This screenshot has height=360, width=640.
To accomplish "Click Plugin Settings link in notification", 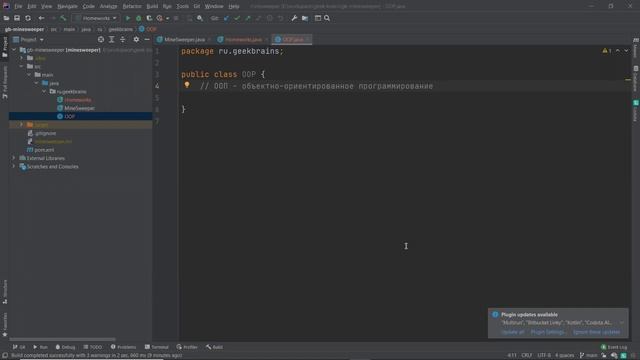I will (548, 332).
